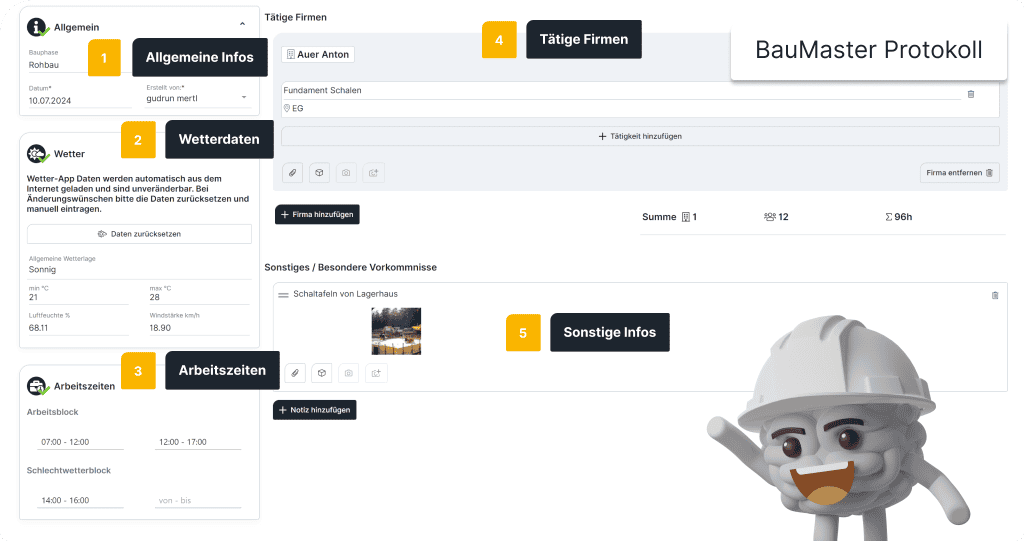Image resolution: width=1024 pixels, height=541 pixels.
Task: Click the total hours 96h
Action: (899, 217)
